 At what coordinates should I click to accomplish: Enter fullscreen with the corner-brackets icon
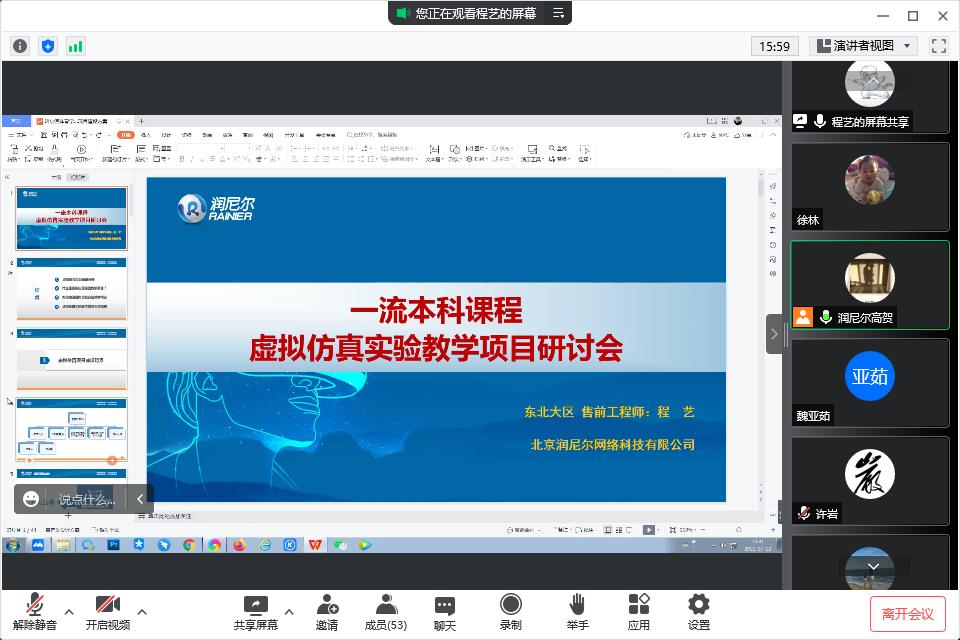[939, 46]
